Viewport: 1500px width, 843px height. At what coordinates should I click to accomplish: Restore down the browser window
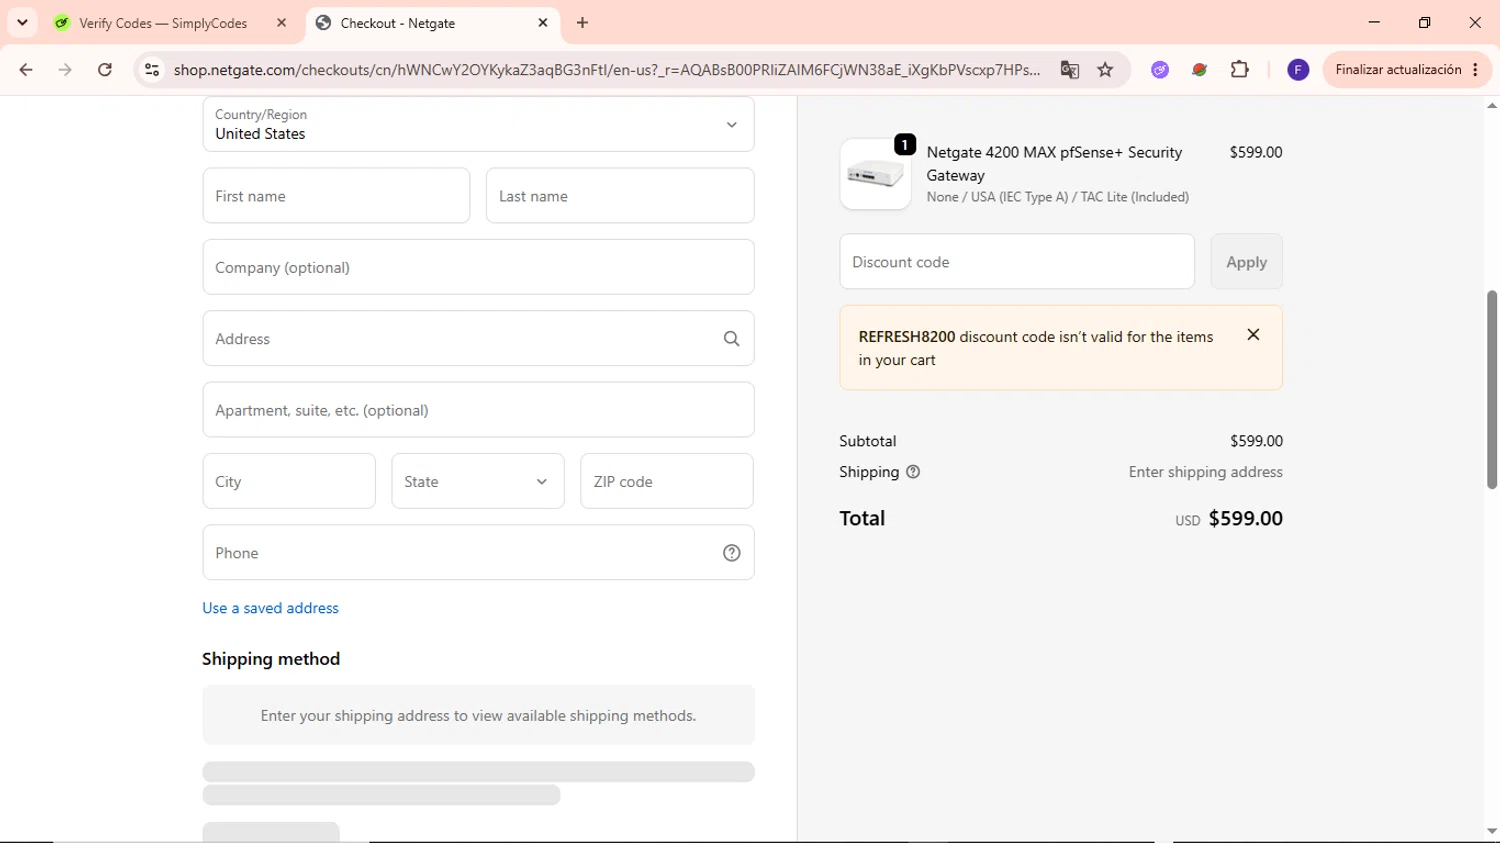(1425, 23)
